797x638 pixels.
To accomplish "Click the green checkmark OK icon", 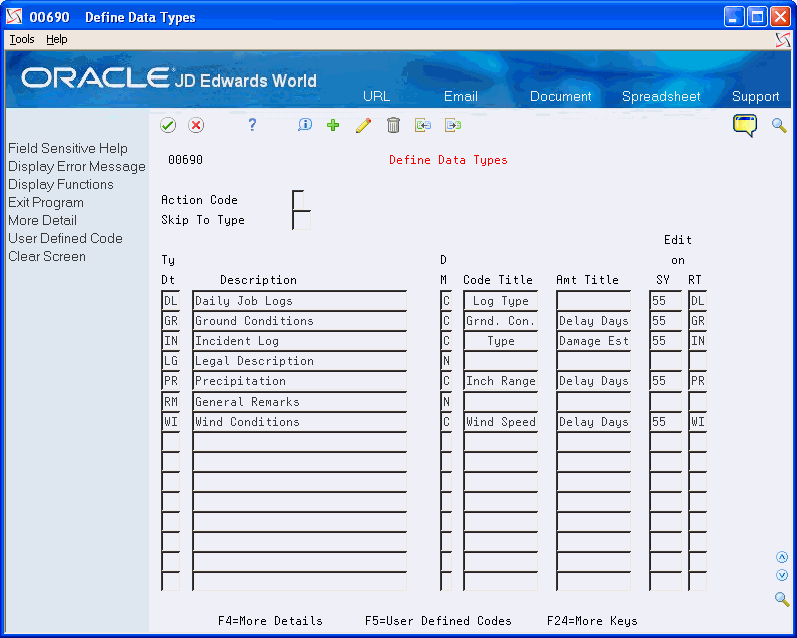I will coord(168,125).
